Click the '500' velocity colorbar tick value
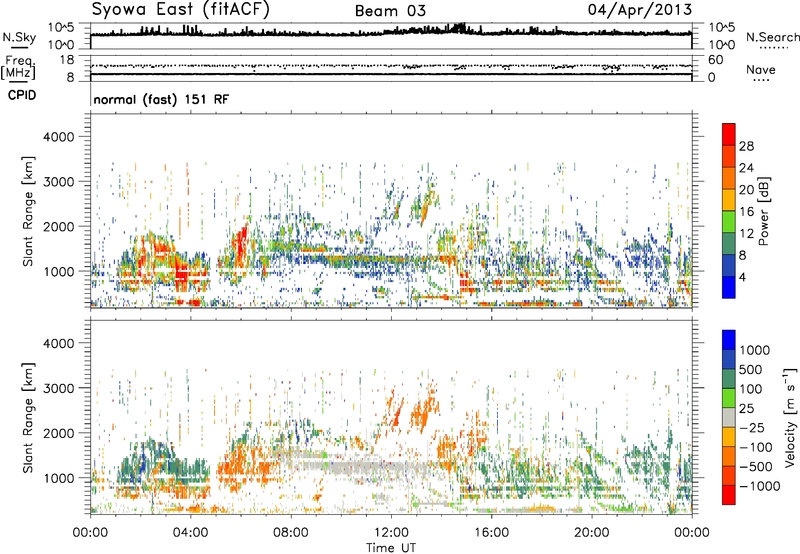 [753, 370]
